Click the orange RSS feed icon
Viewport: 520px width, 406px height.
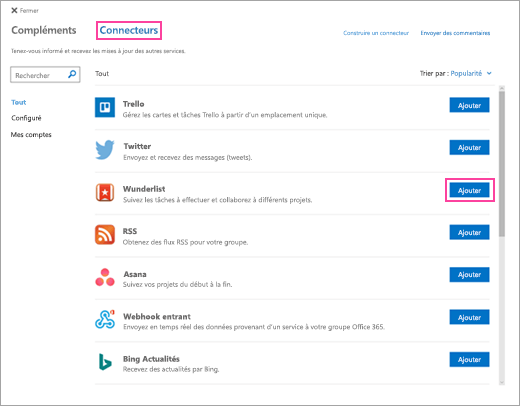[x=105, y=235]
